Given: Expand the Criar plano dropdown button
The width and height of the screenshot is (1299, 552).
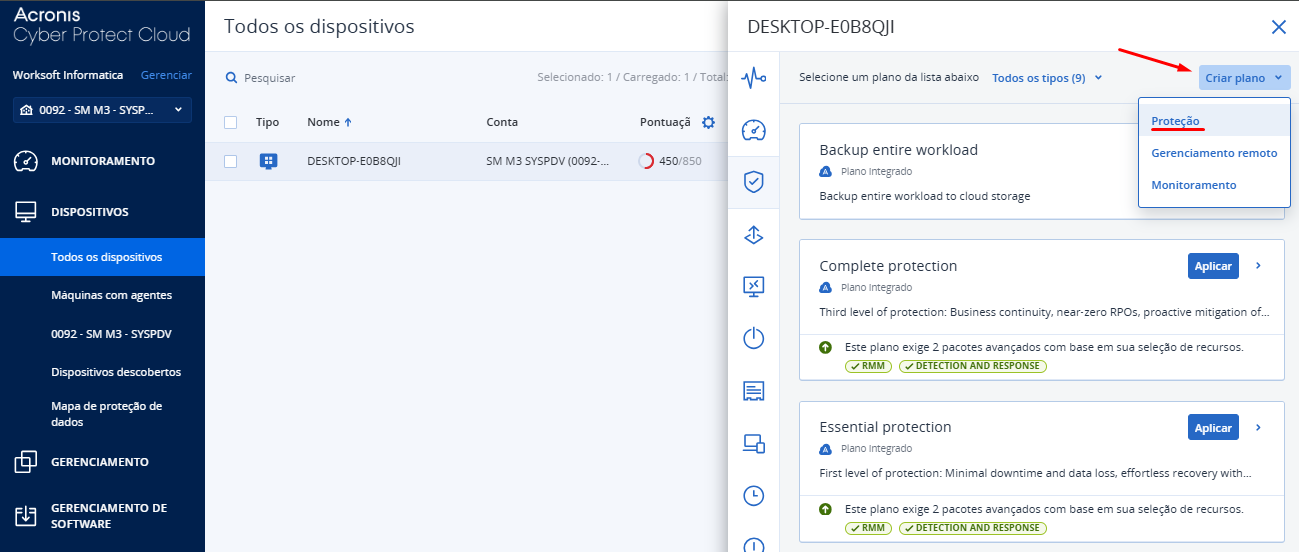Looking at the screenshot, I should tap(1244, 78).
